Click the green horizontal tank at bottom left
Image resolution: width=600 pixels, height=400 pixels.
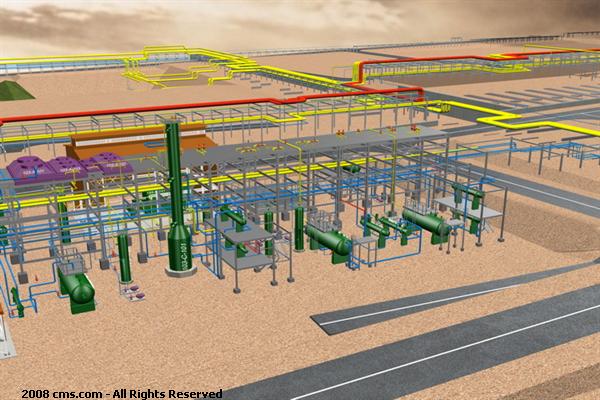[77, 286]
